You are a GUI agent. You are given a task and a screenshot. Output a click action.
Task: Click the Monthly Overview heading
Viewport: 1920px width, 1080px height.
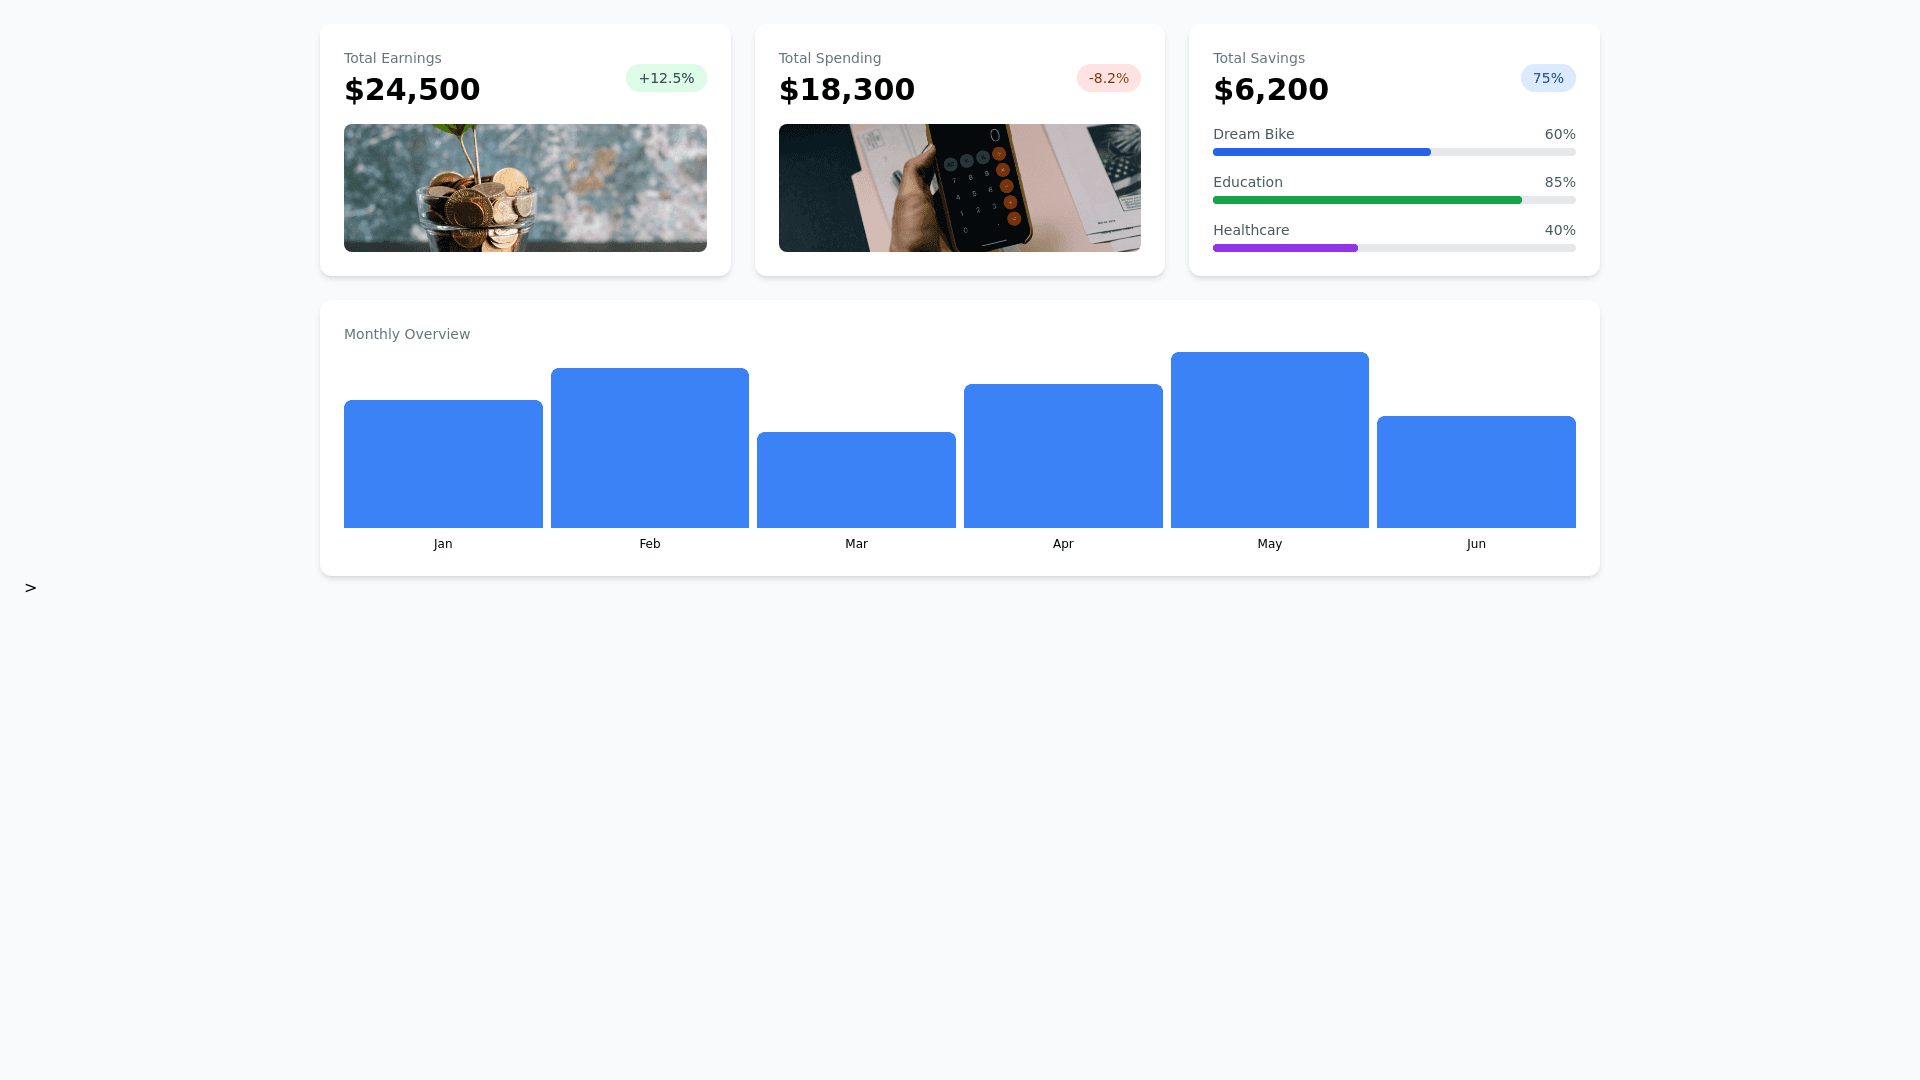[407, 334]
